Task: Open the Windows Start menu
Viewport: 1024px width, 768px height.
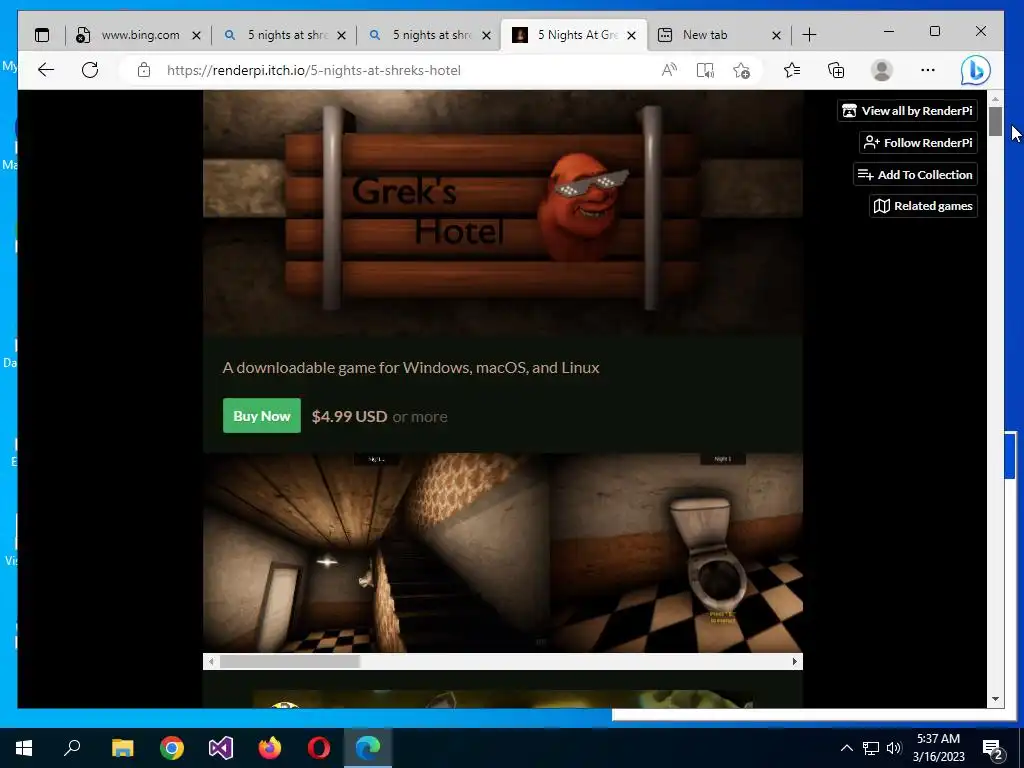Action: click(x=24, y=748)
